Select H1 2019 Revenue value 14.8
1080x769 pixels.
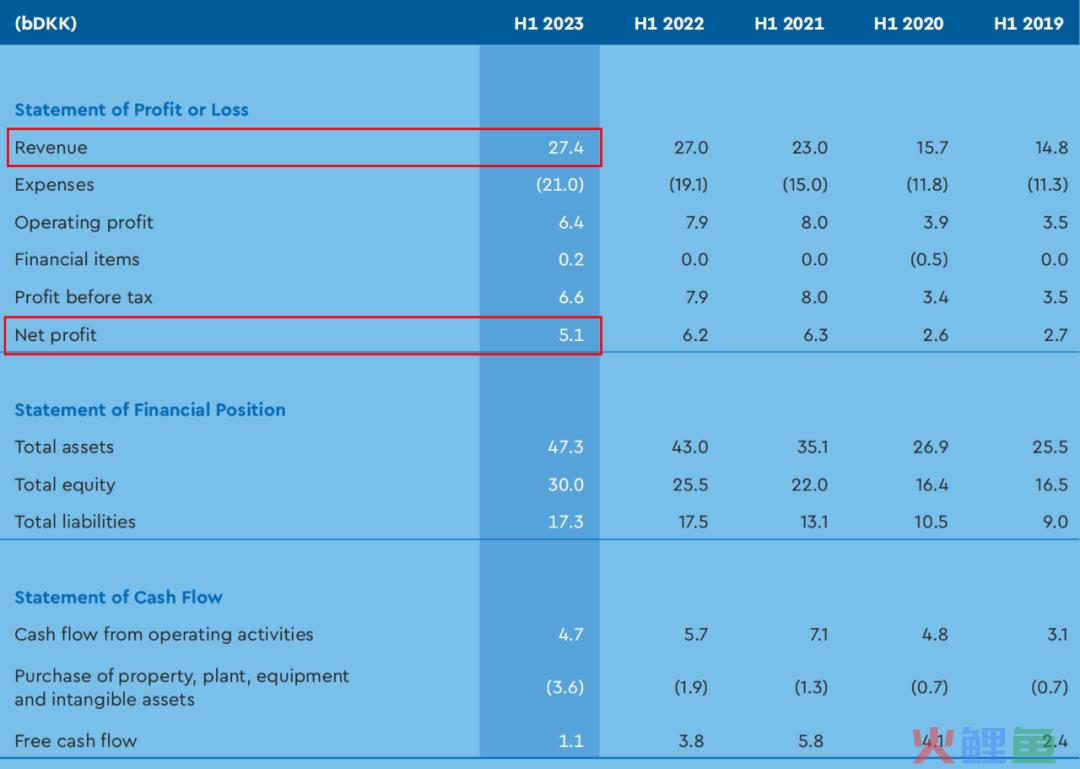pos(1052,147)
